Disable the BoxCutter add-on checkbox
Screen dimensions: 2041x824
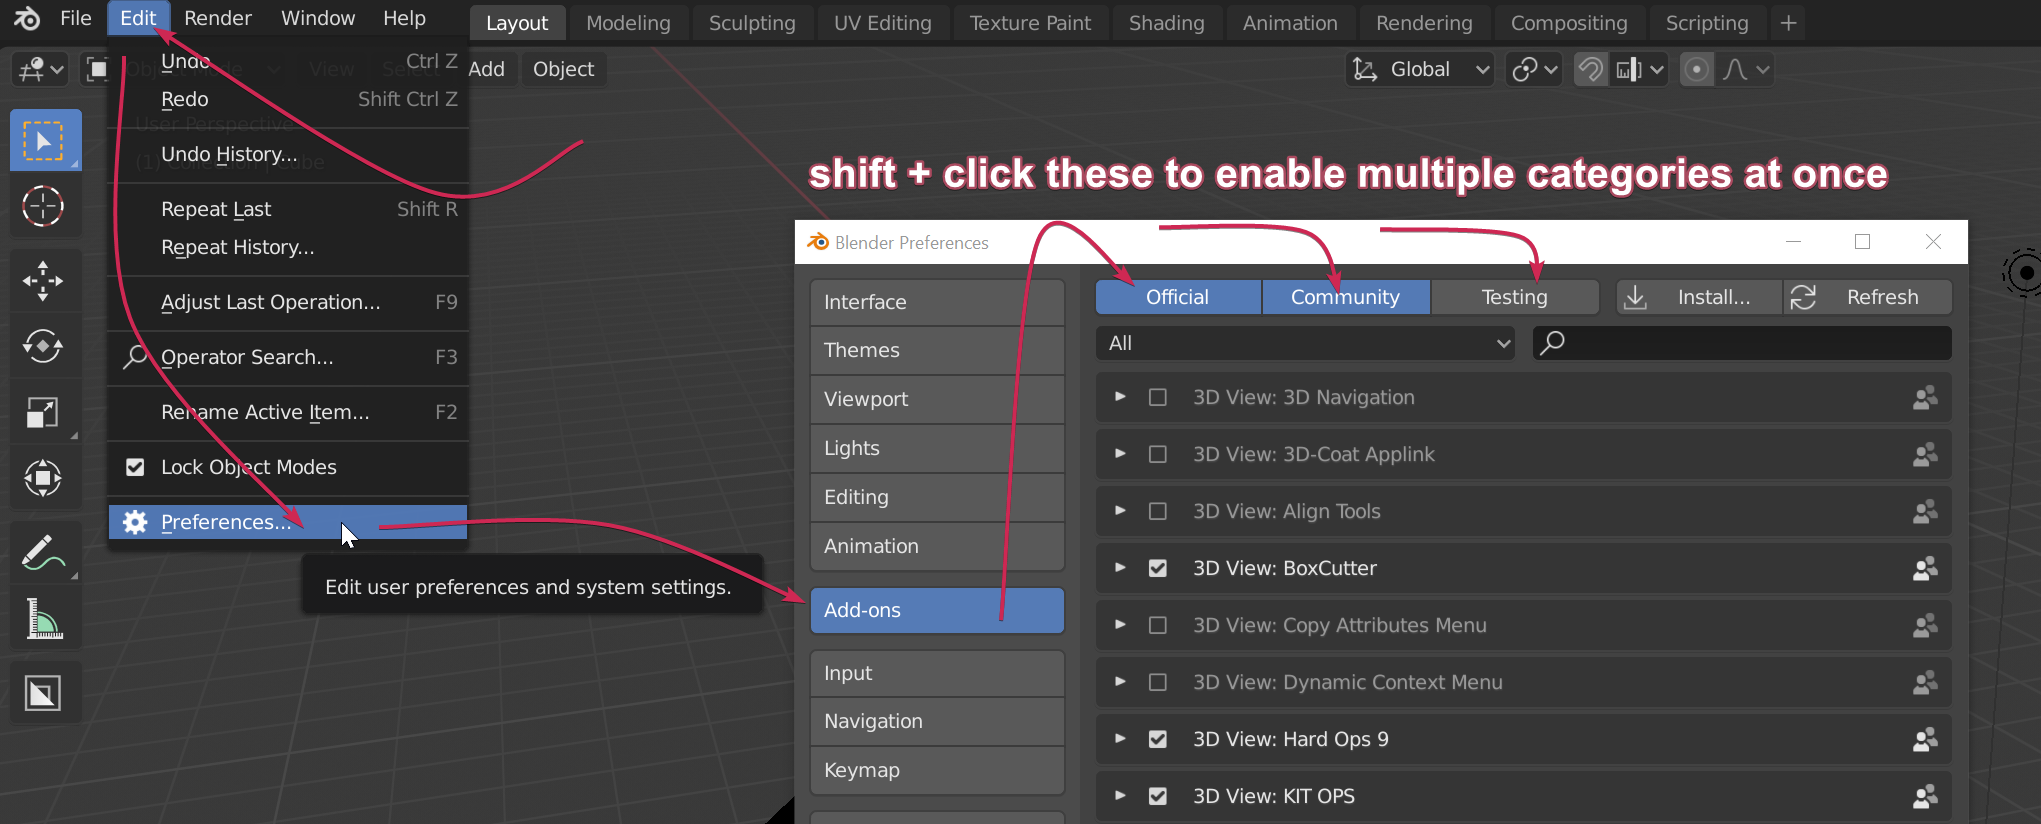point(1158,568)
